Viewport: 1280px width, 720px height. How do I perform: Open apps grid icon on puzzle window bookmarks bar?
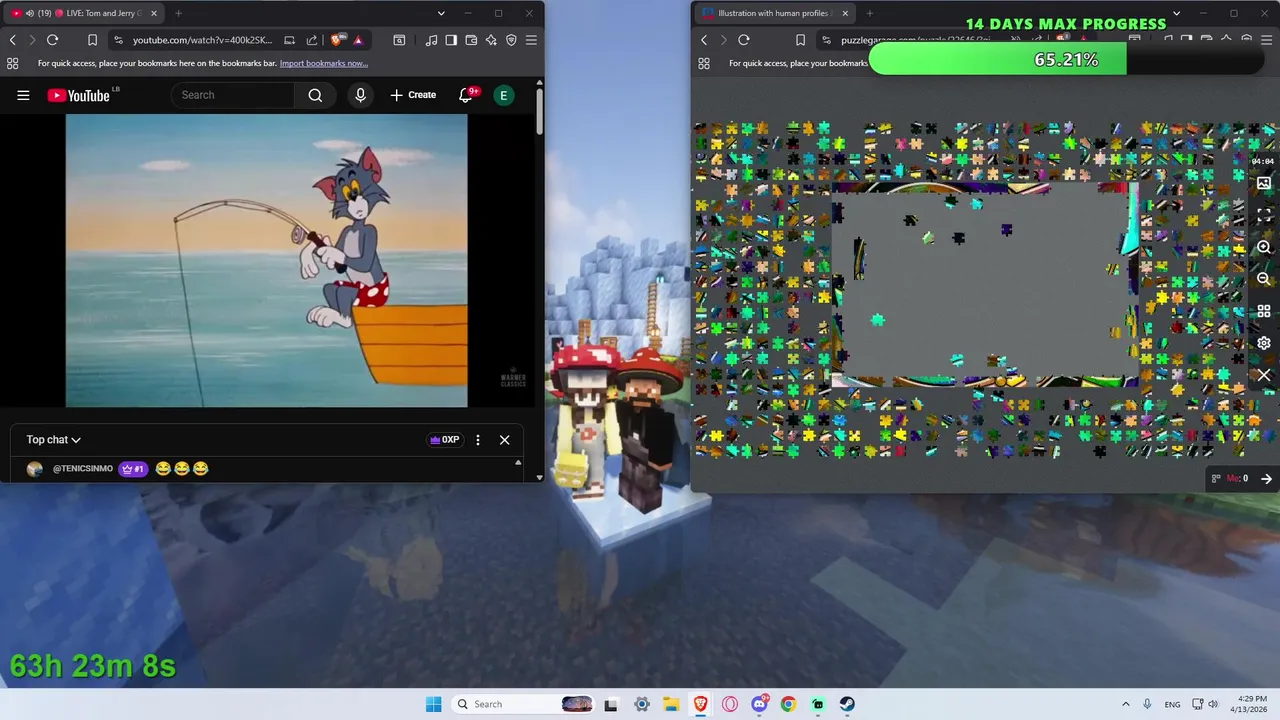tap(704, 63)
